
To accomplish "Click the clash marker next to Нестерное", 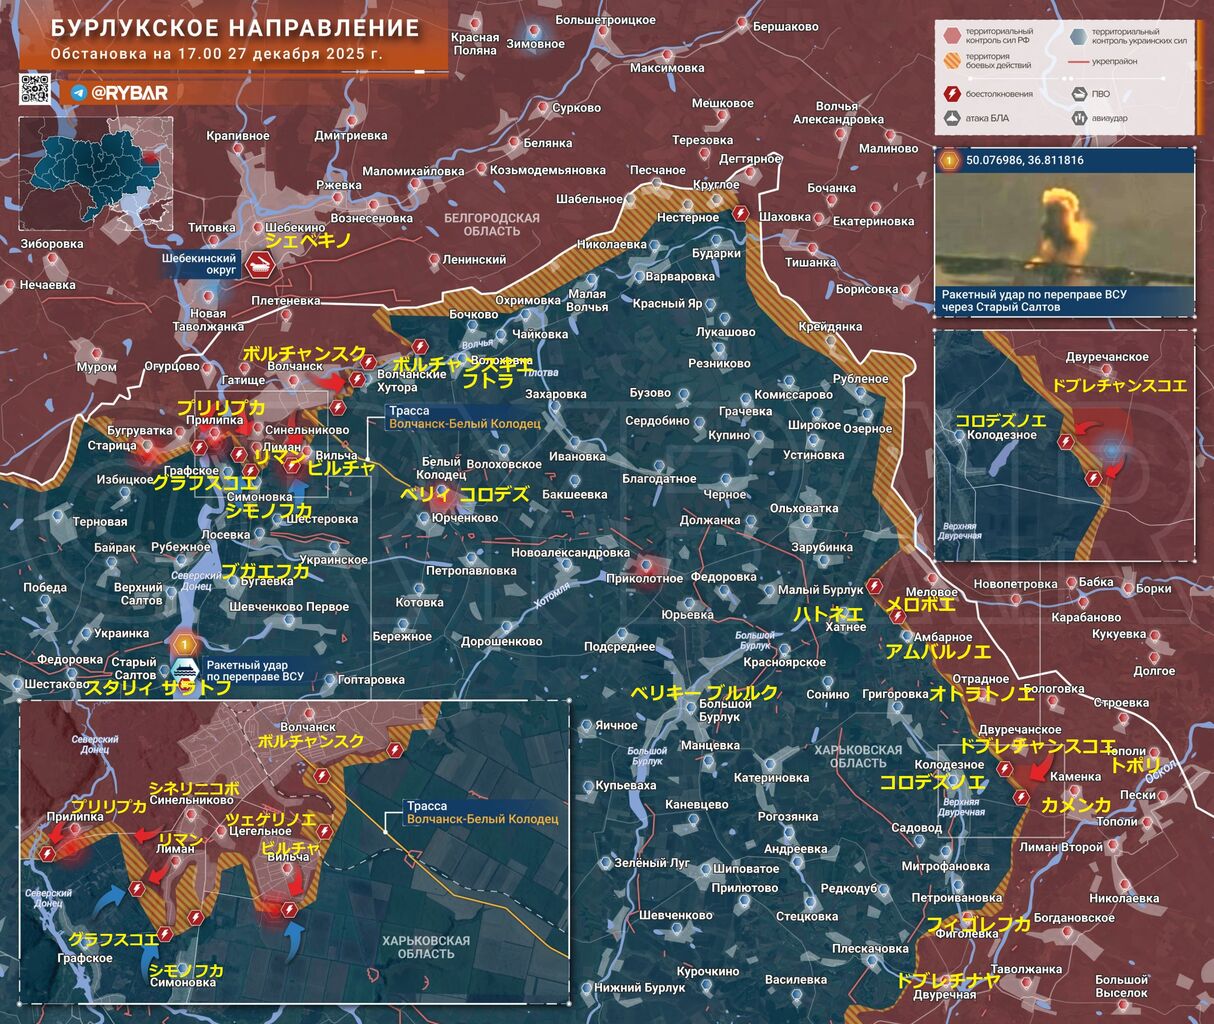I will click(741, 213).
